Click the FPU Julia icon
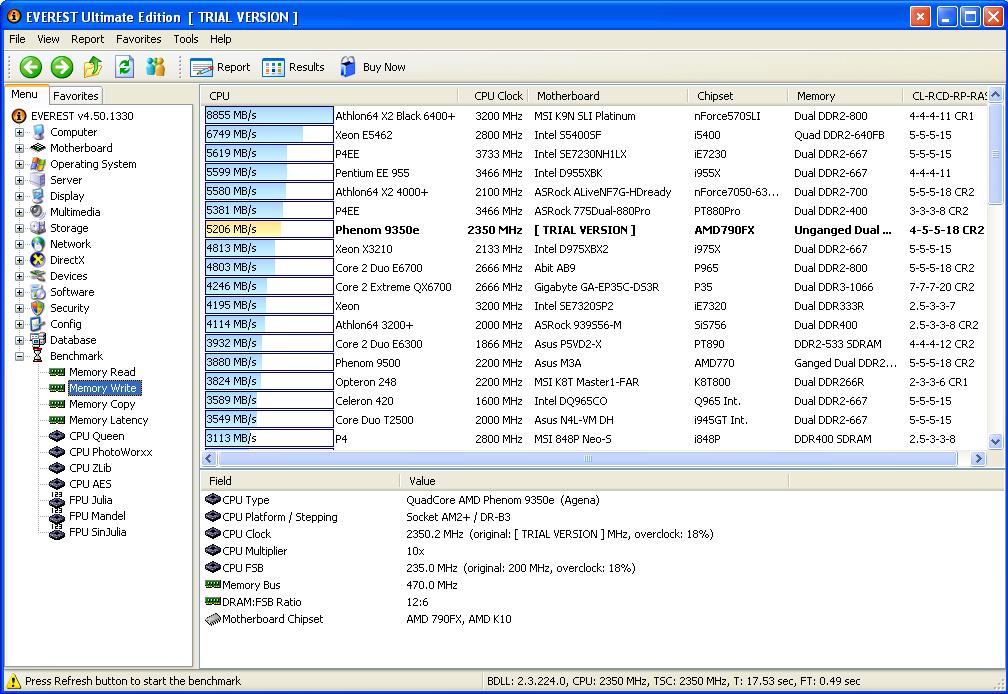 57,500
